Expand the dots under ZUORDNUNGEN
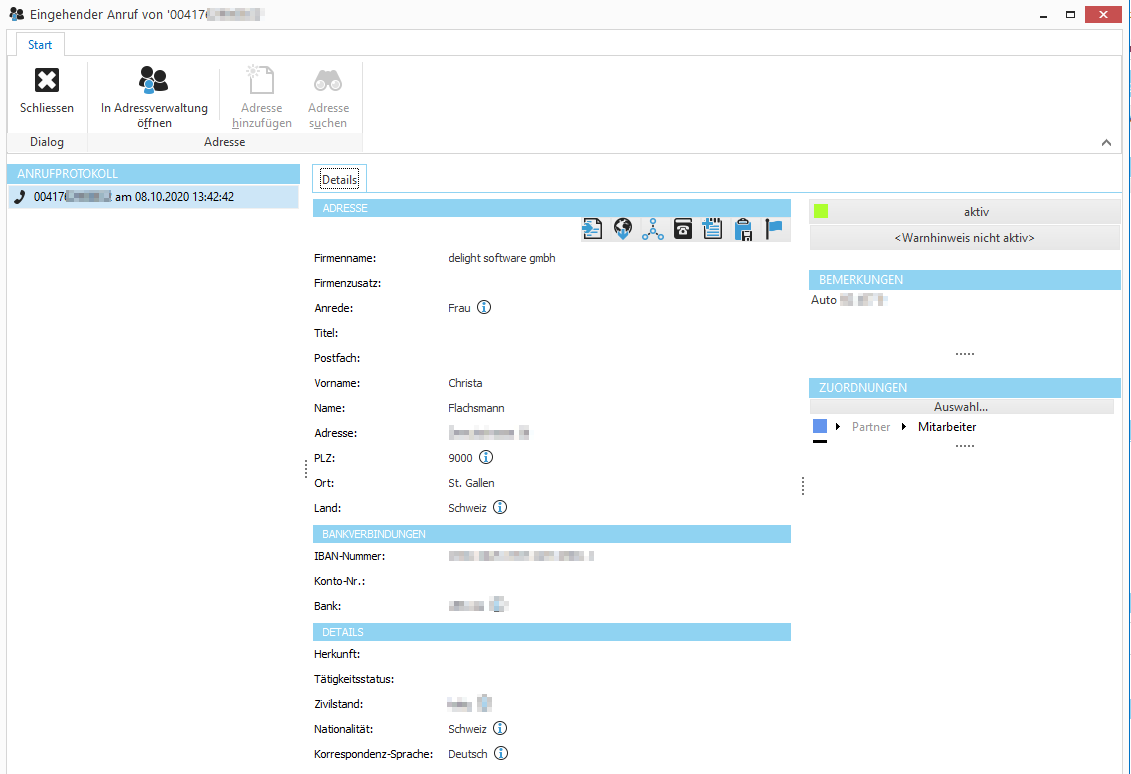 [964, 443]
